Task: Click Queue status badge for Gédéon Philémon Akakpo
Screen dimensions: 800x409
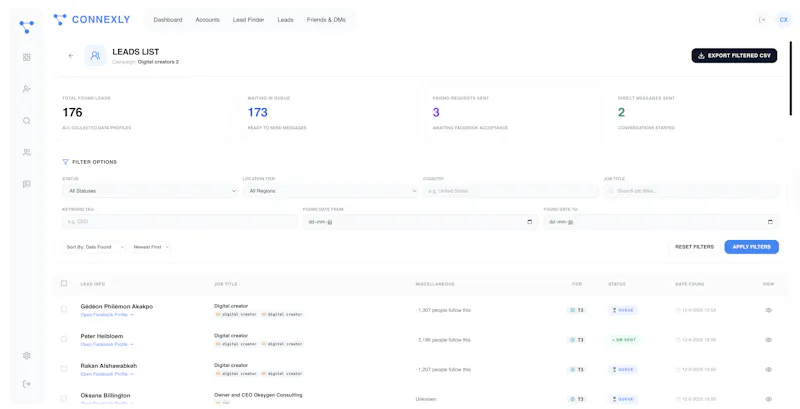Action: point(622,310)
